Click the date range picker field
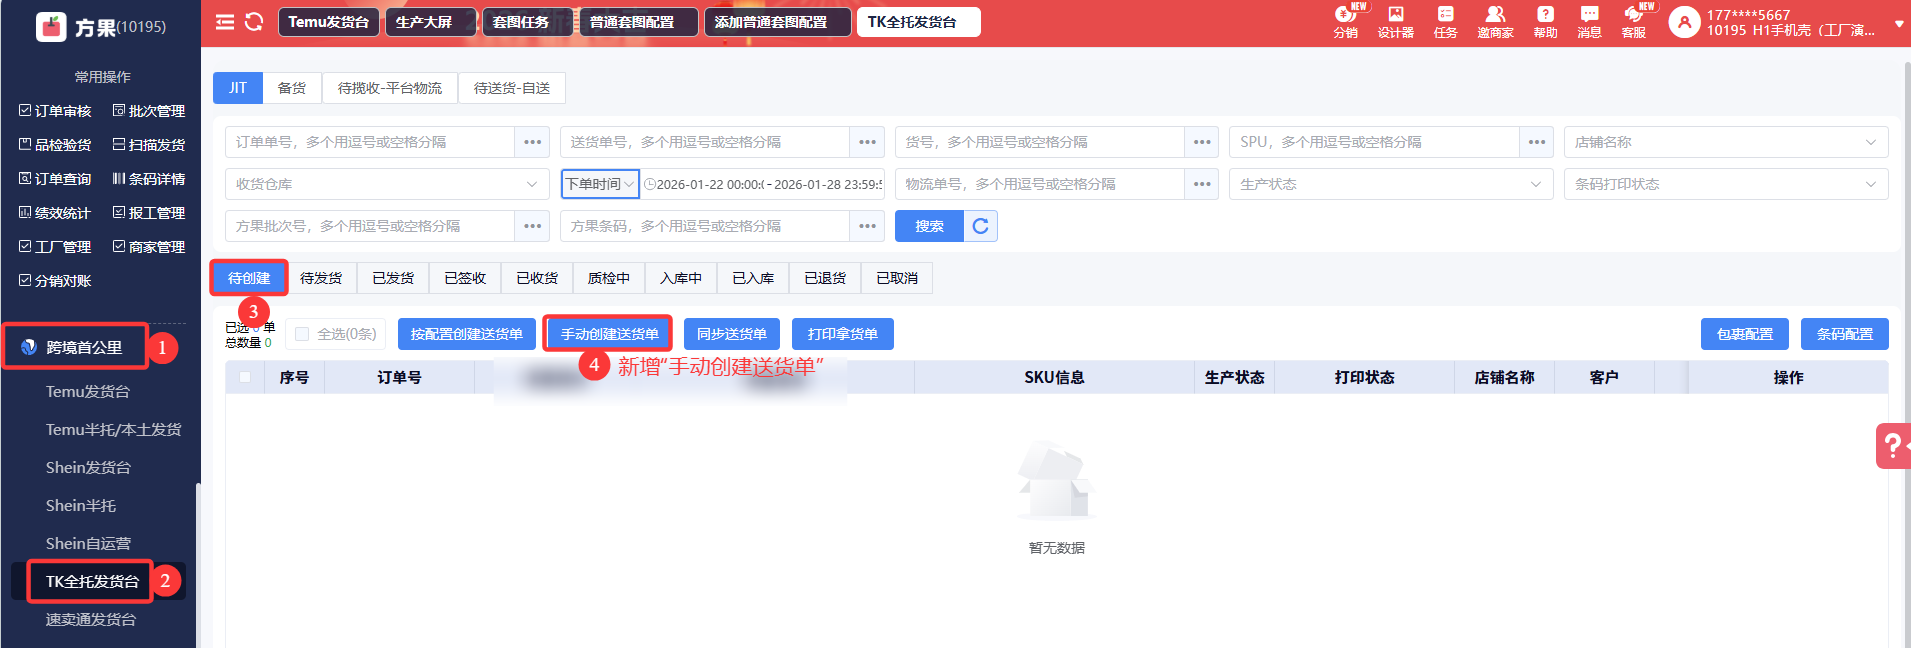The image size is (1911, 648). [763, 184]
